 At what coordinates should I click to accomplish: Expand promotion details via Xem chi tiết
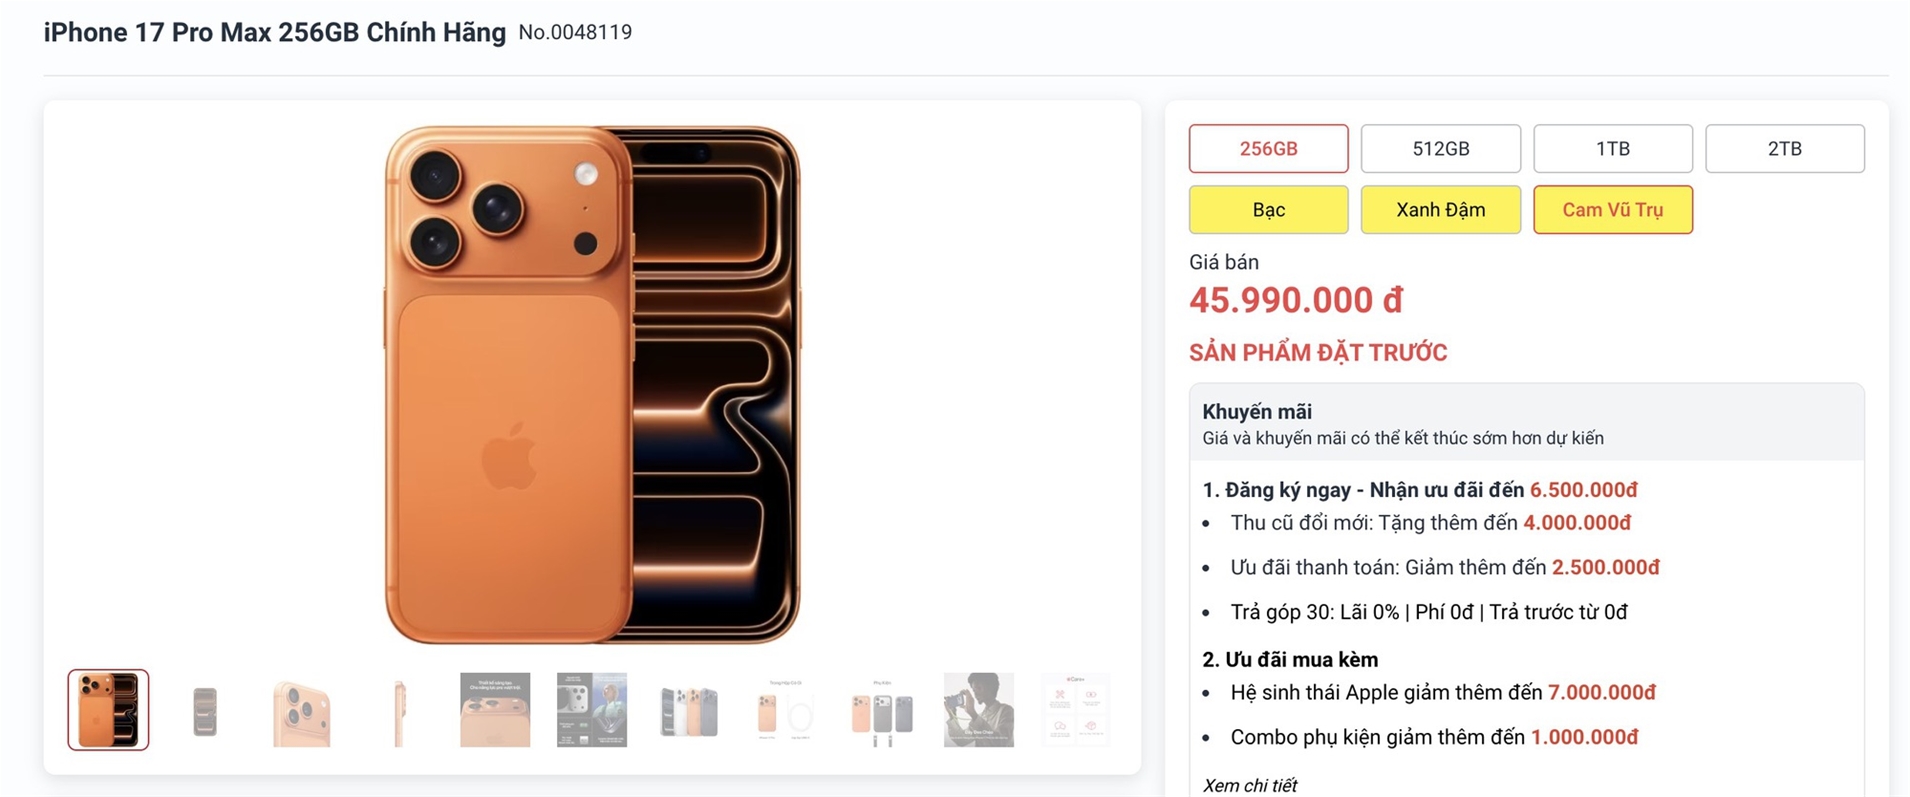[1249, 785]
